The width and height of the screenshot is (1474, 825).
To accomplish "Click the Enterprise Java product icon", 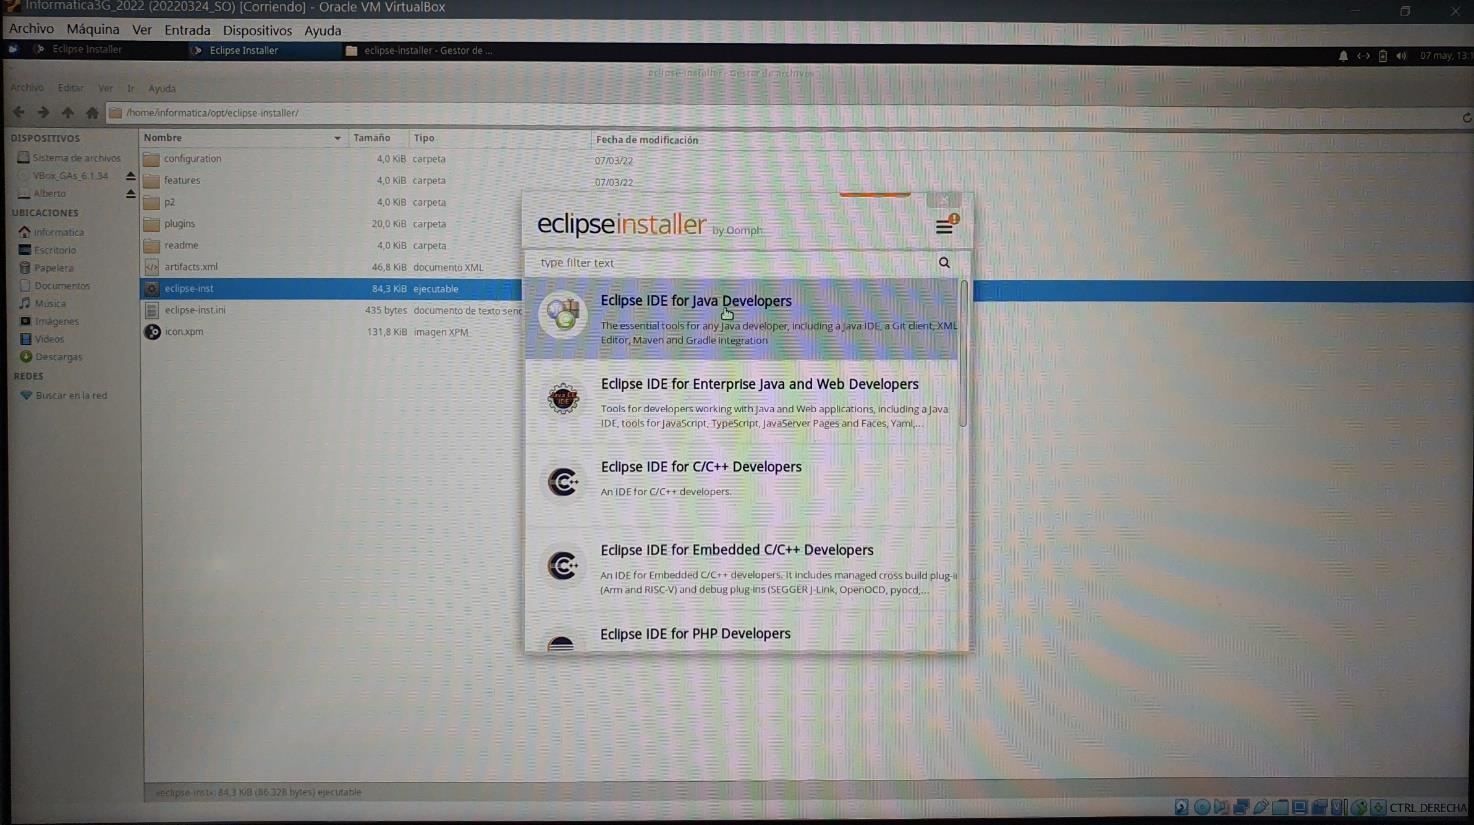I will pyautogui.click(x=563, y=399).
